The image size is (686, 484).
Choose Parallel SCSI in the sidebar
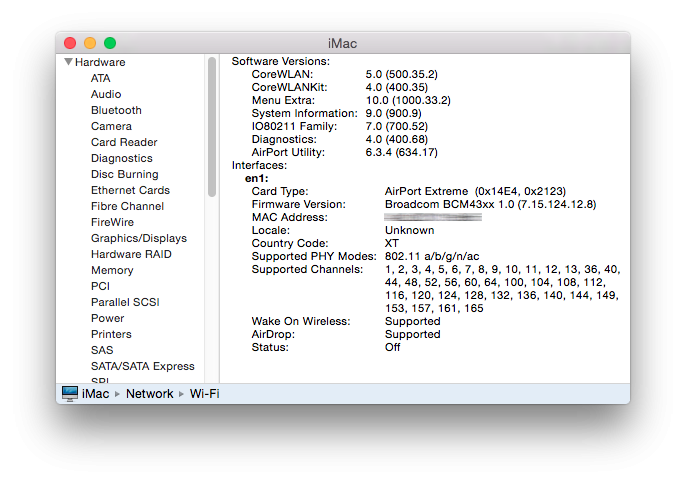click(125, 302)
